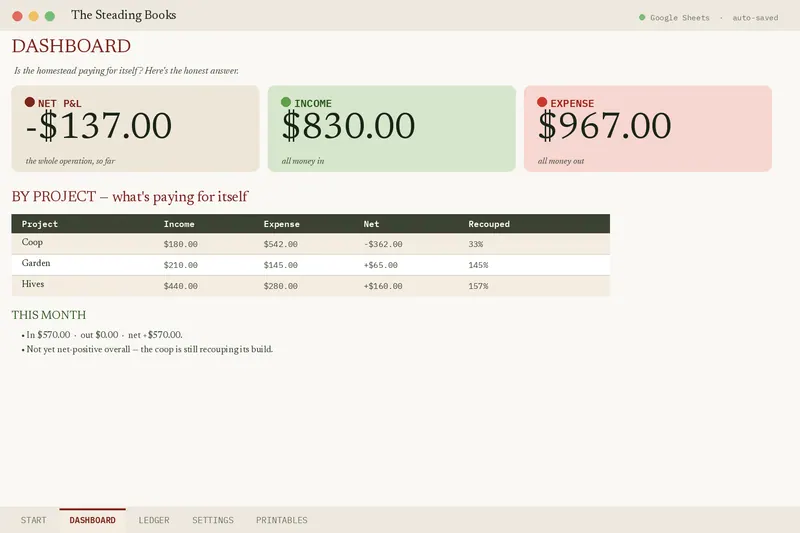Screen dimensions: 800x533
Task: Click the dark red NET P&L dot
Action: pos(30,102)
